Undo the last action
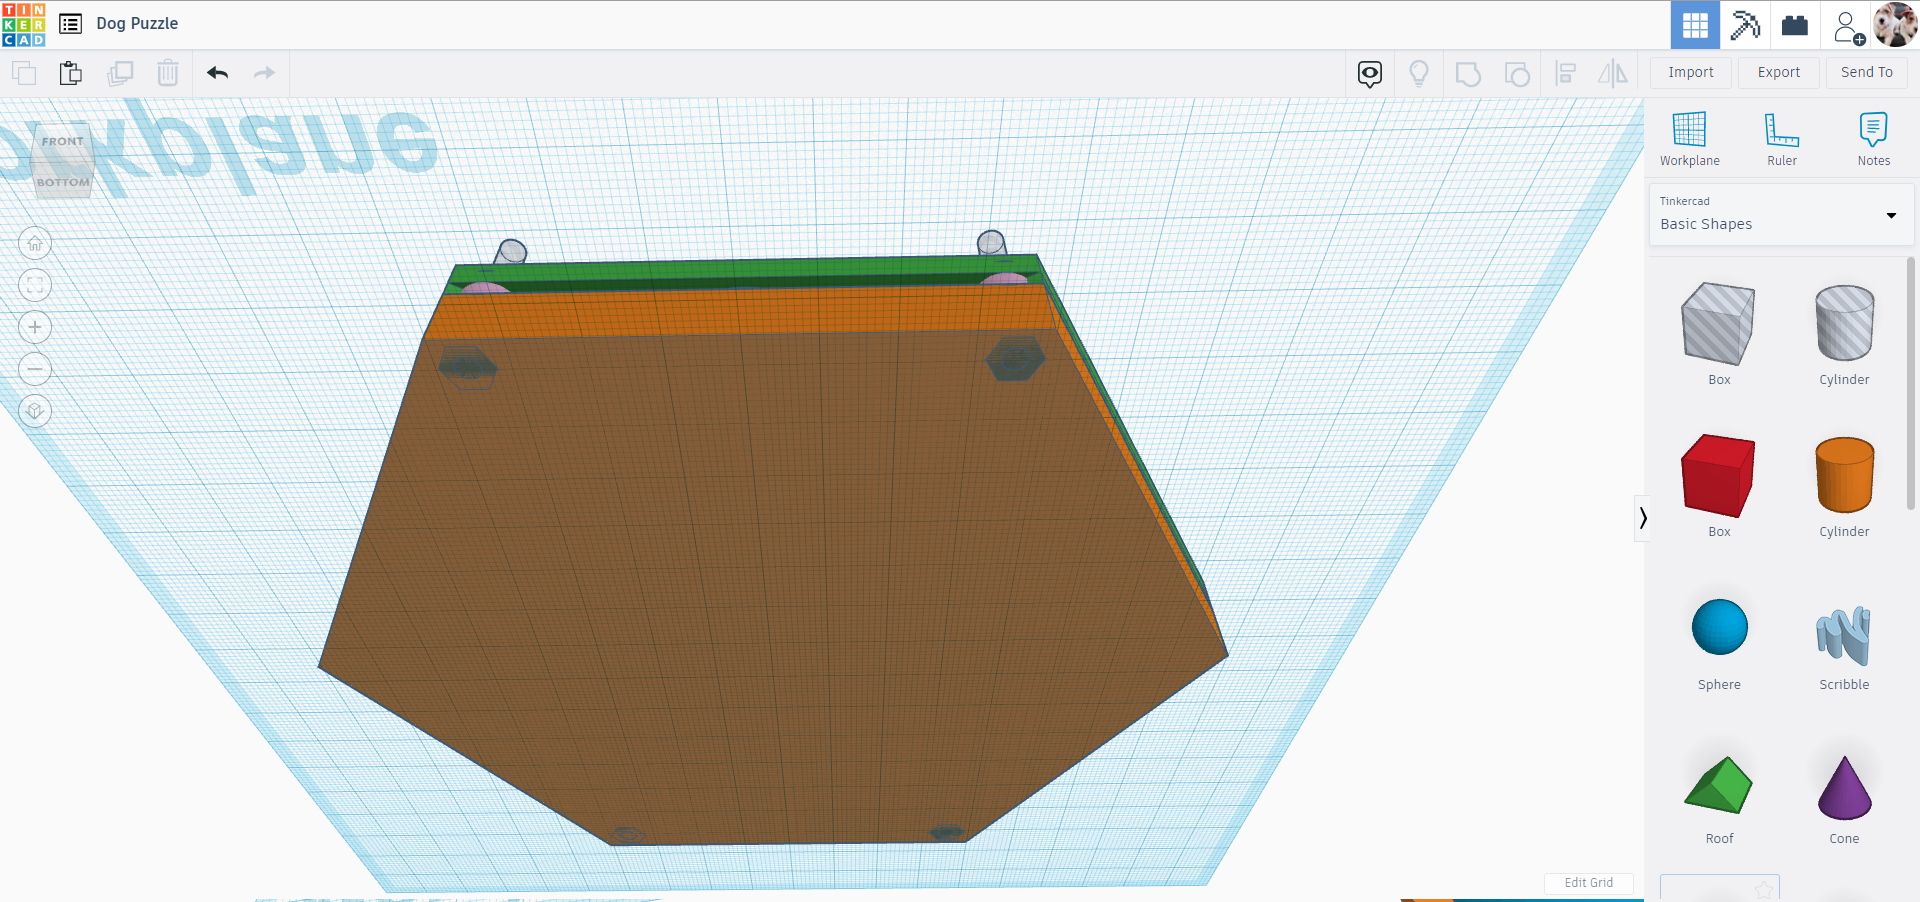Image resolution: width=1920 pixels, height=902 pixels. coord(218,73)
